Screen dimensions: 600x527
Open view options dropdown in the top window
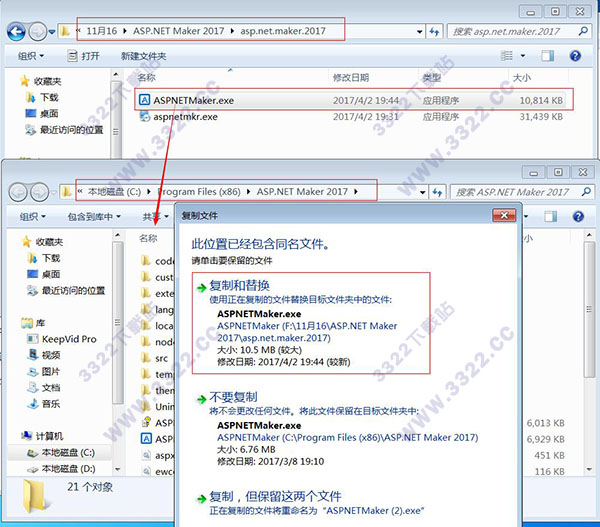click(523, 56)
